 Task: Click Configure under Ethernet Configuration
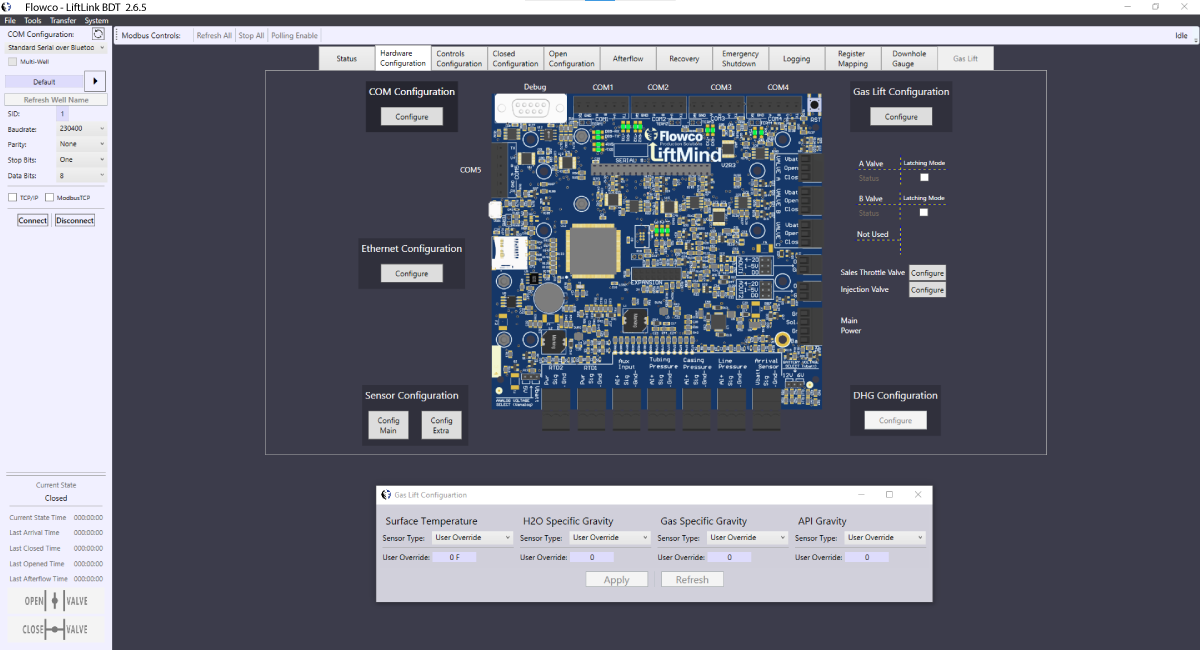click(x=411, y=273)
